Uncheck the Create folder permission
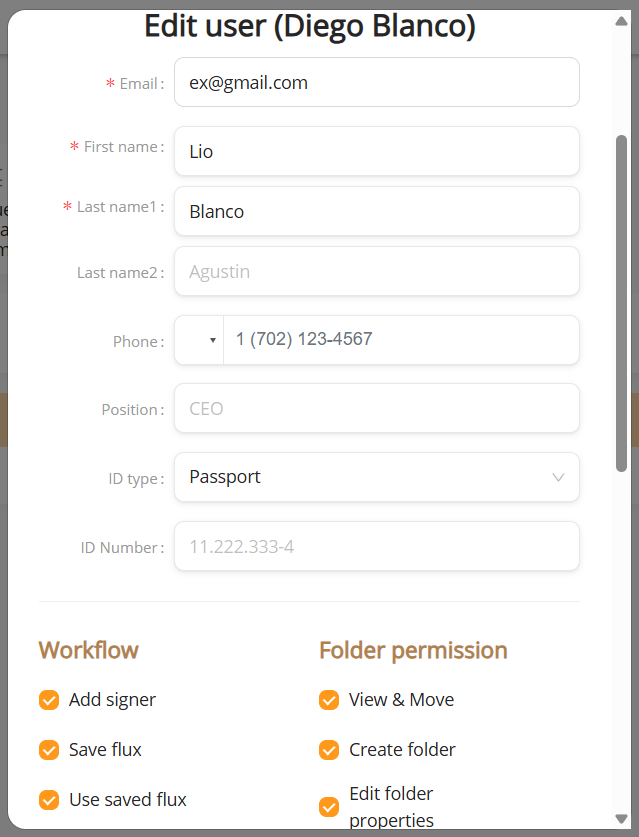This screenshot has width=639, height=837. 329,750
